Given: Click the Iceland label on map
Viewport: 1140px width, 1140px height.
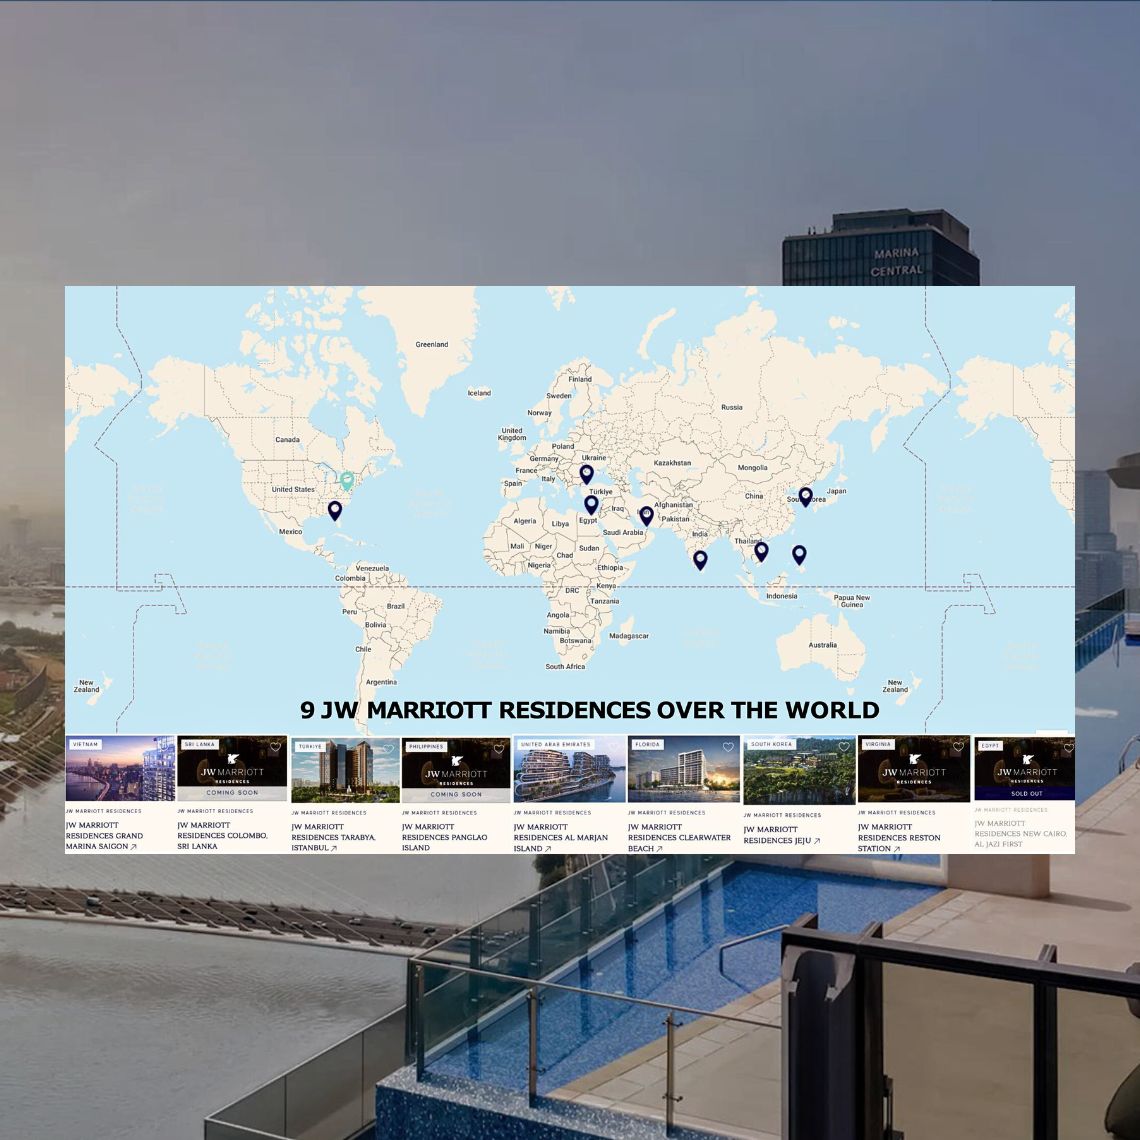Looking at the screenshot, I should [479, 393].
